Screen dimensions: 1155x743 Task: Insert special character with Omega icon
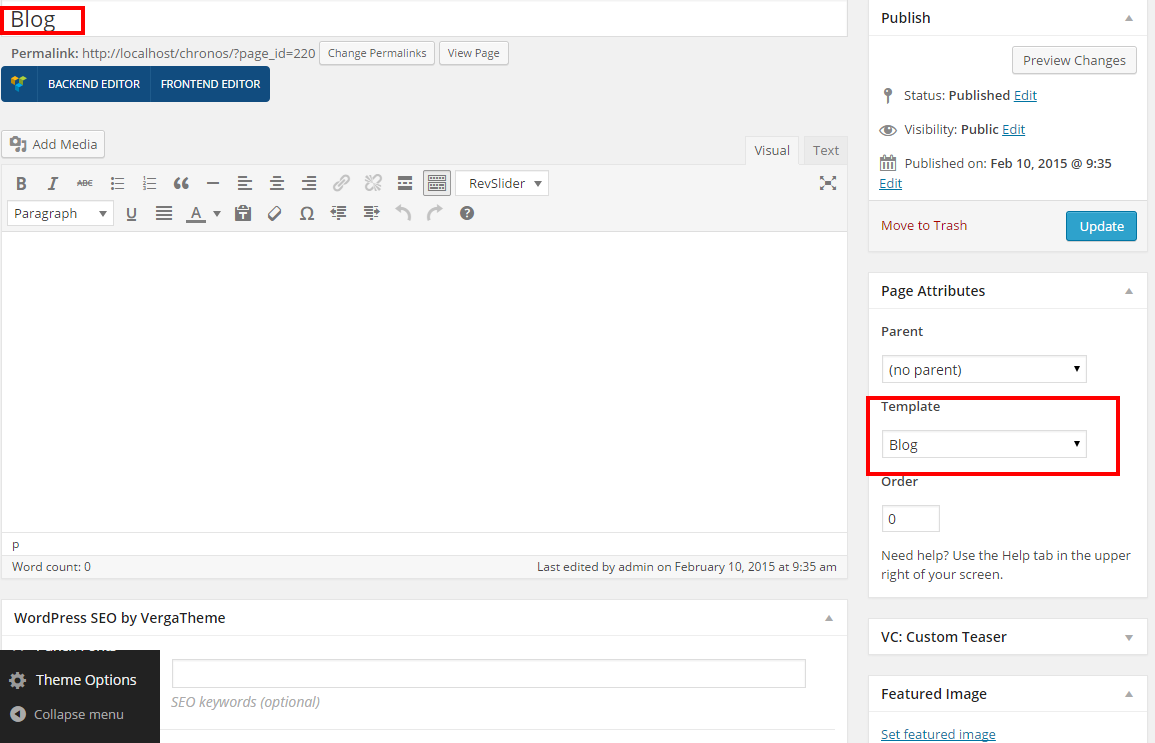(x=306, y=214)
